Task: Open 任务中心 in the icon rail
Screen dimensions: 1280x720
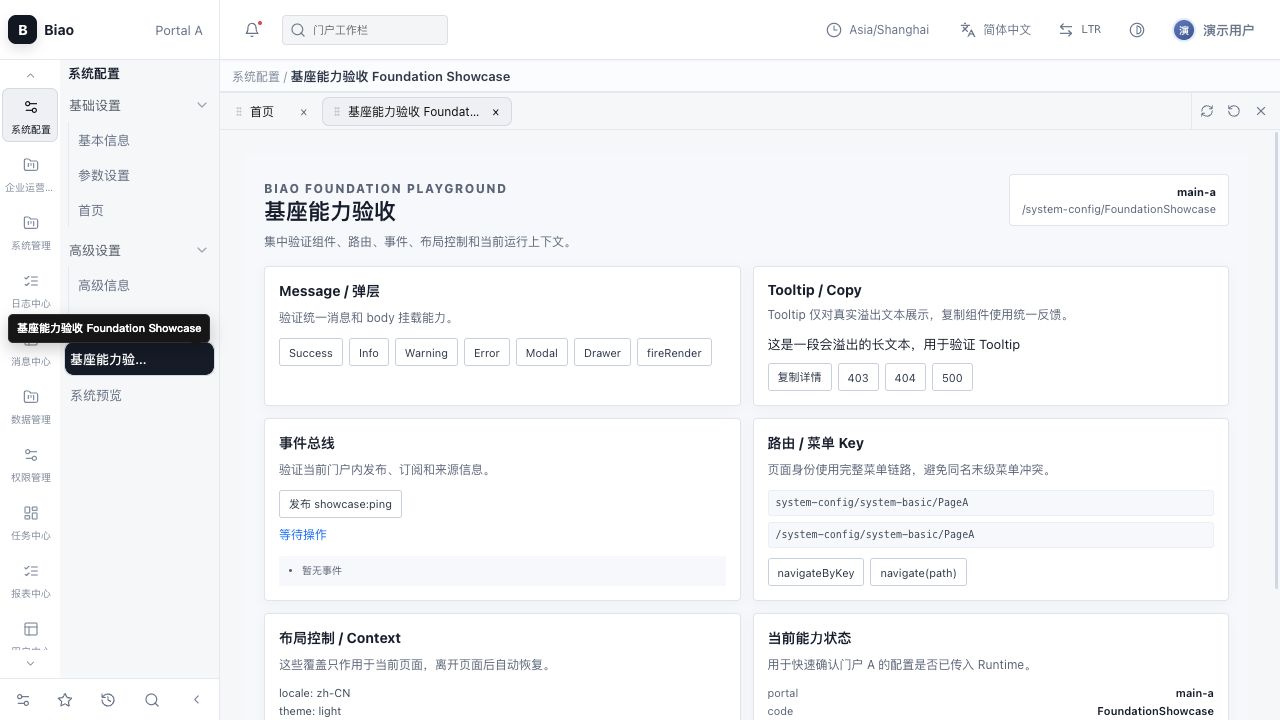Action: [x=30, y=522]
